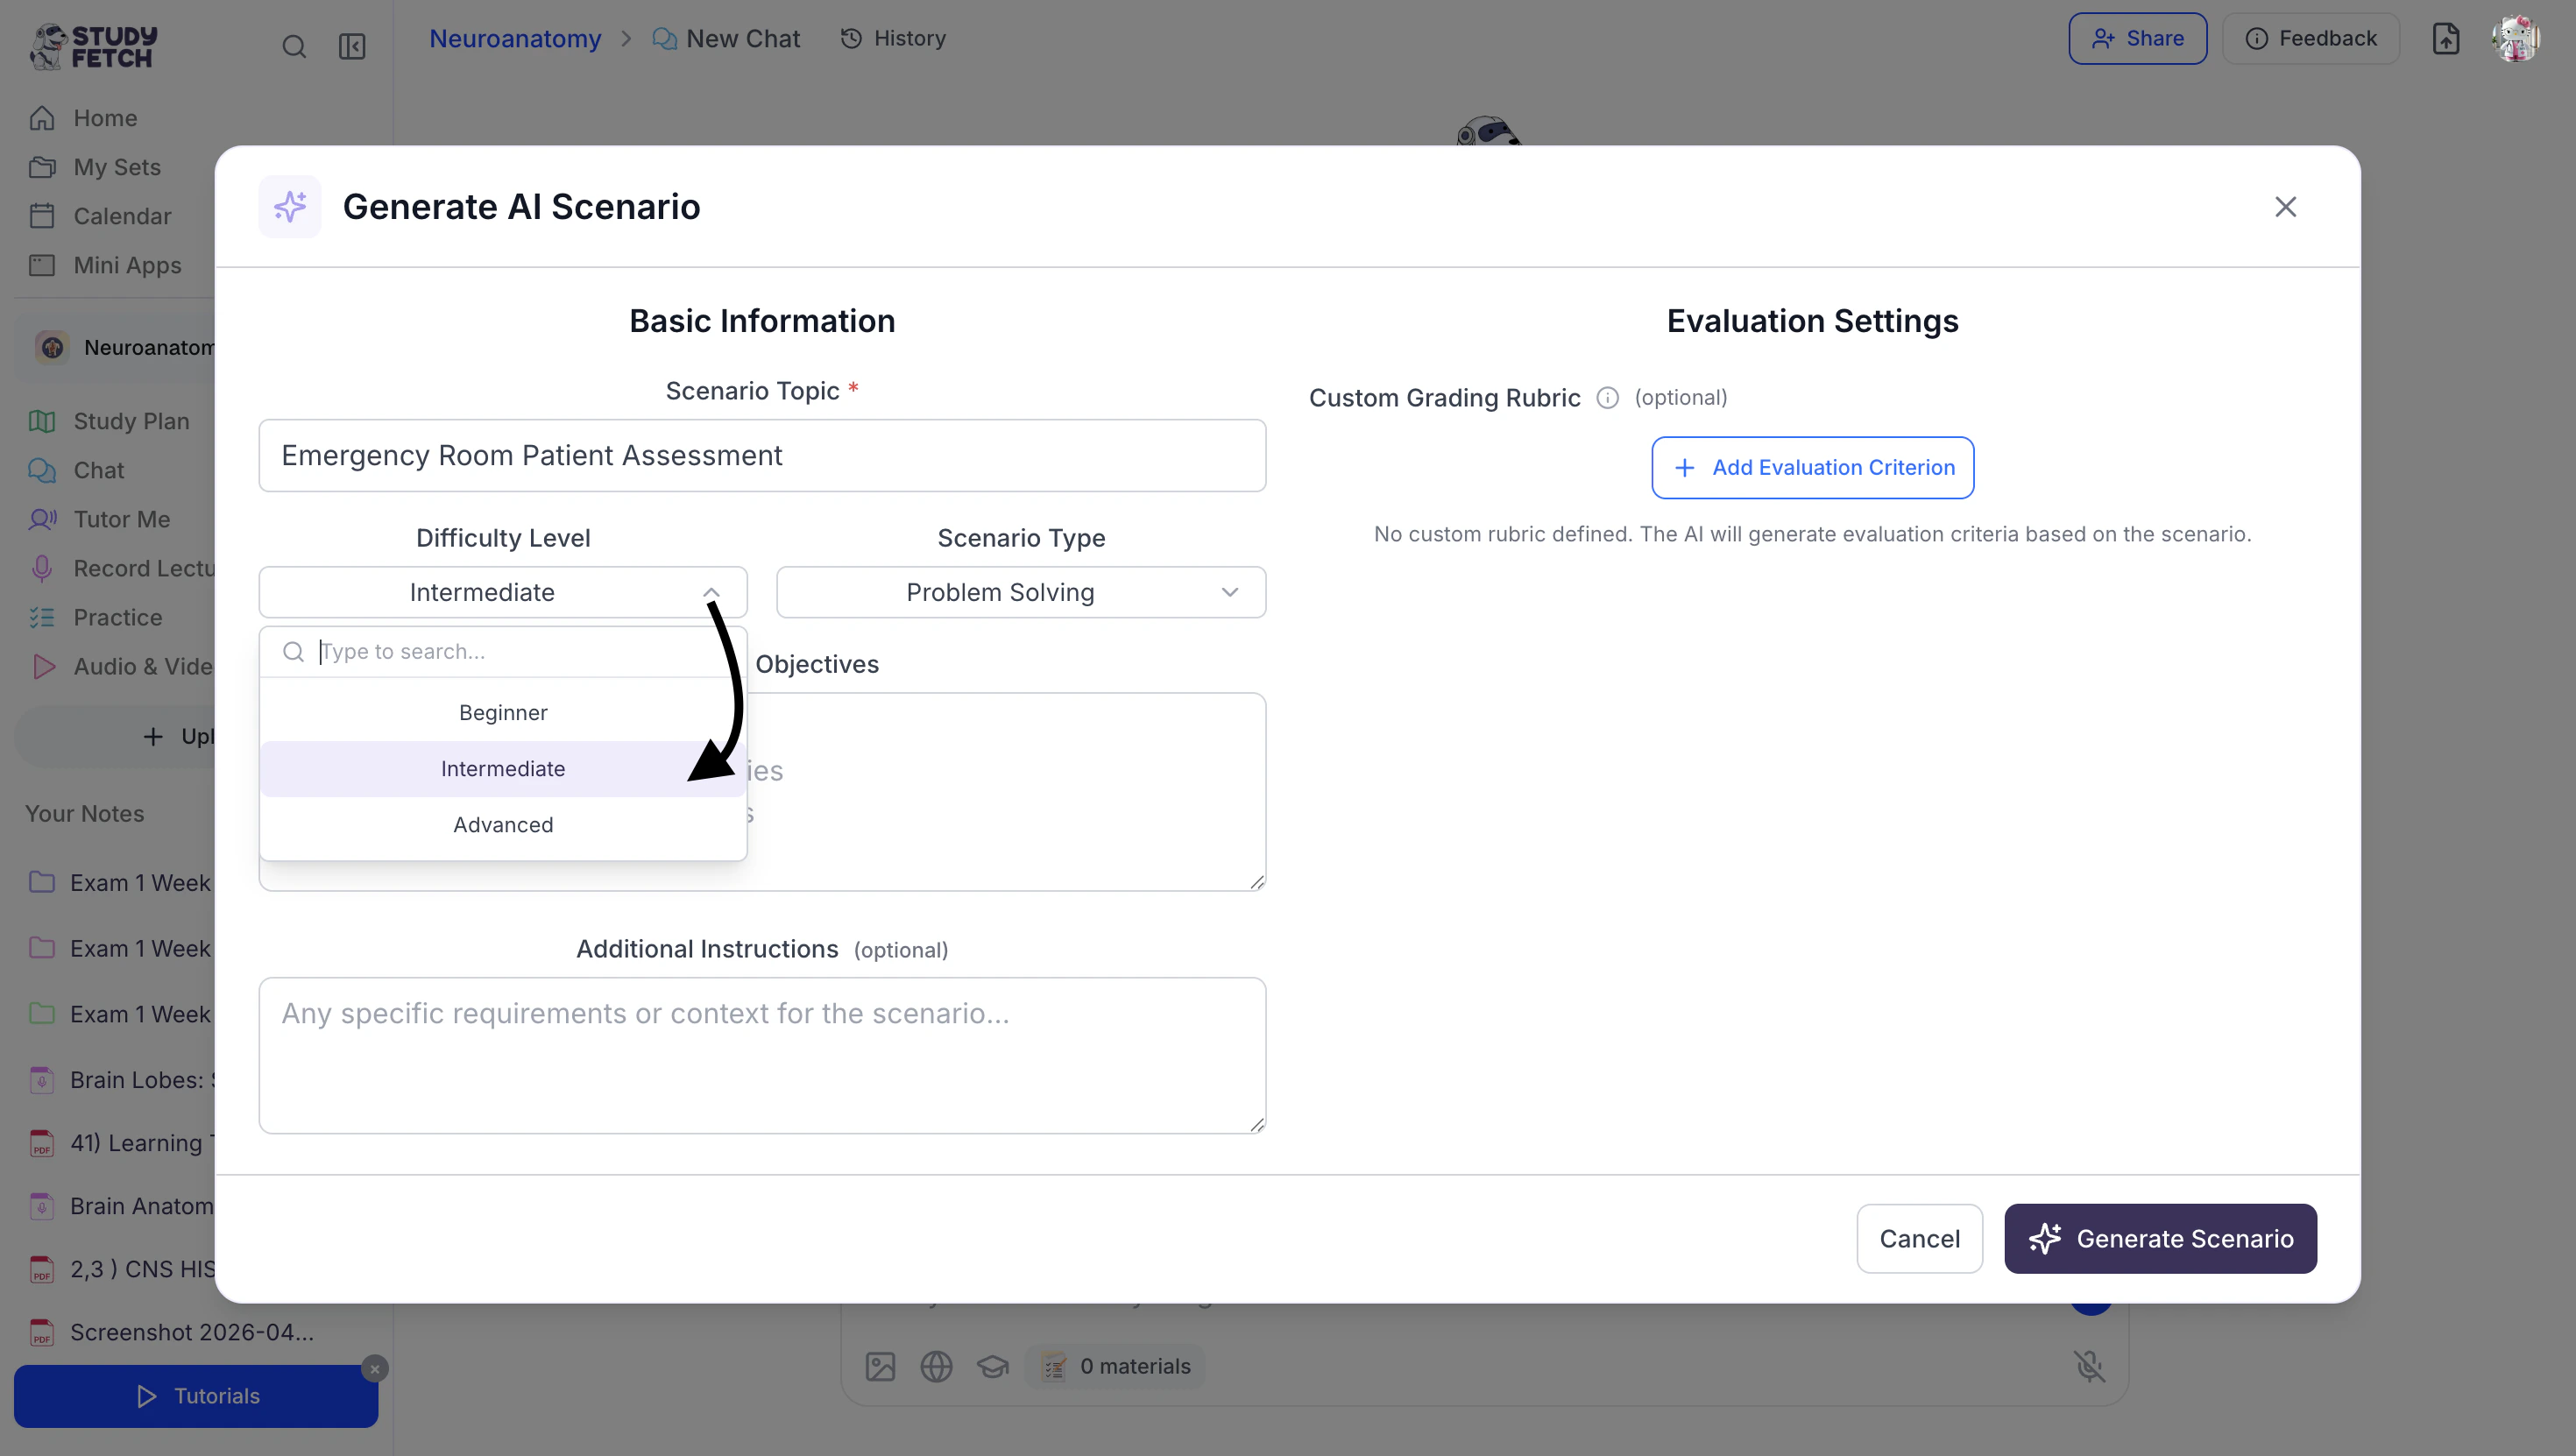Click Add Evaluation Criterion button
The width and height of the screenshot is (2576, 1456).
tap(1812, 467)
